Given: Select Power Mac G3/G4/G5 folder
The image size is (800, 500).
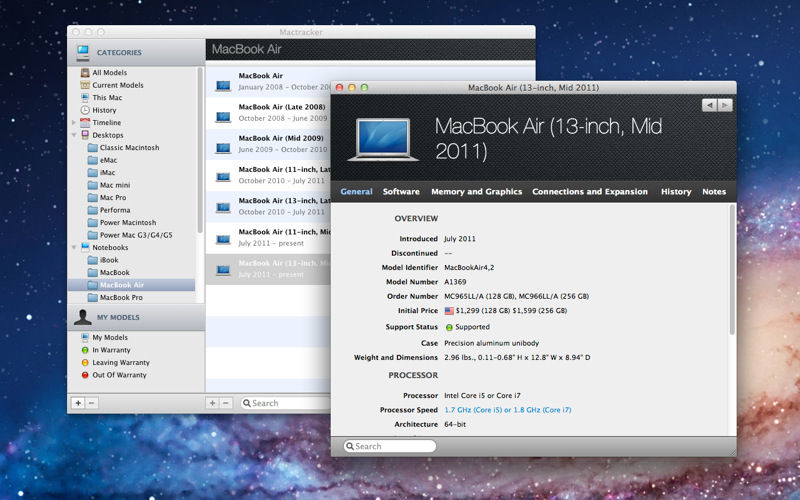Looking at the screenshot, I should pos(92,235).
